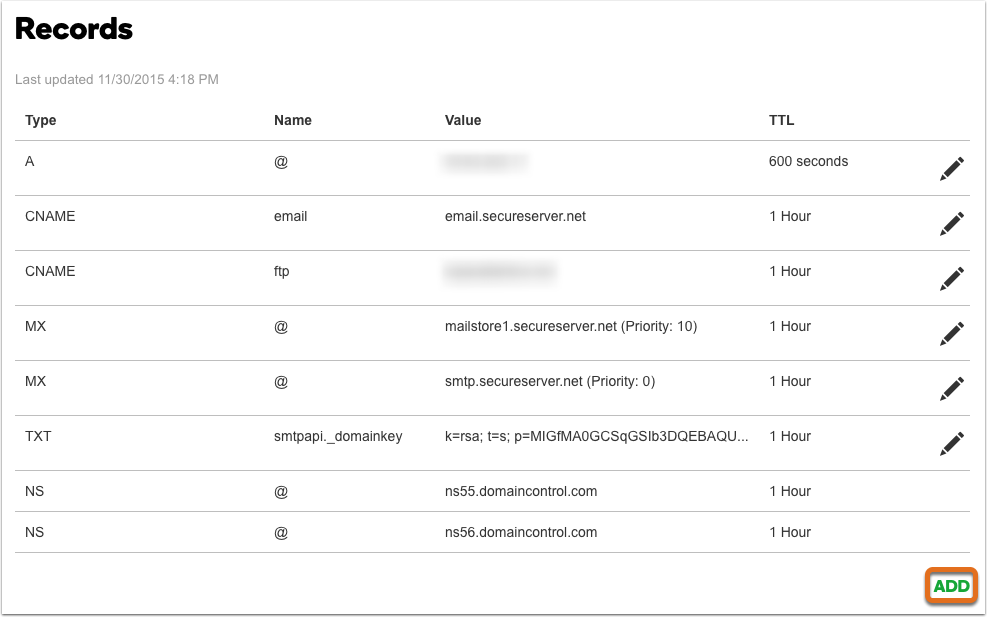
Task: Click the Last updated timestamp text
Action: (116, 79)
